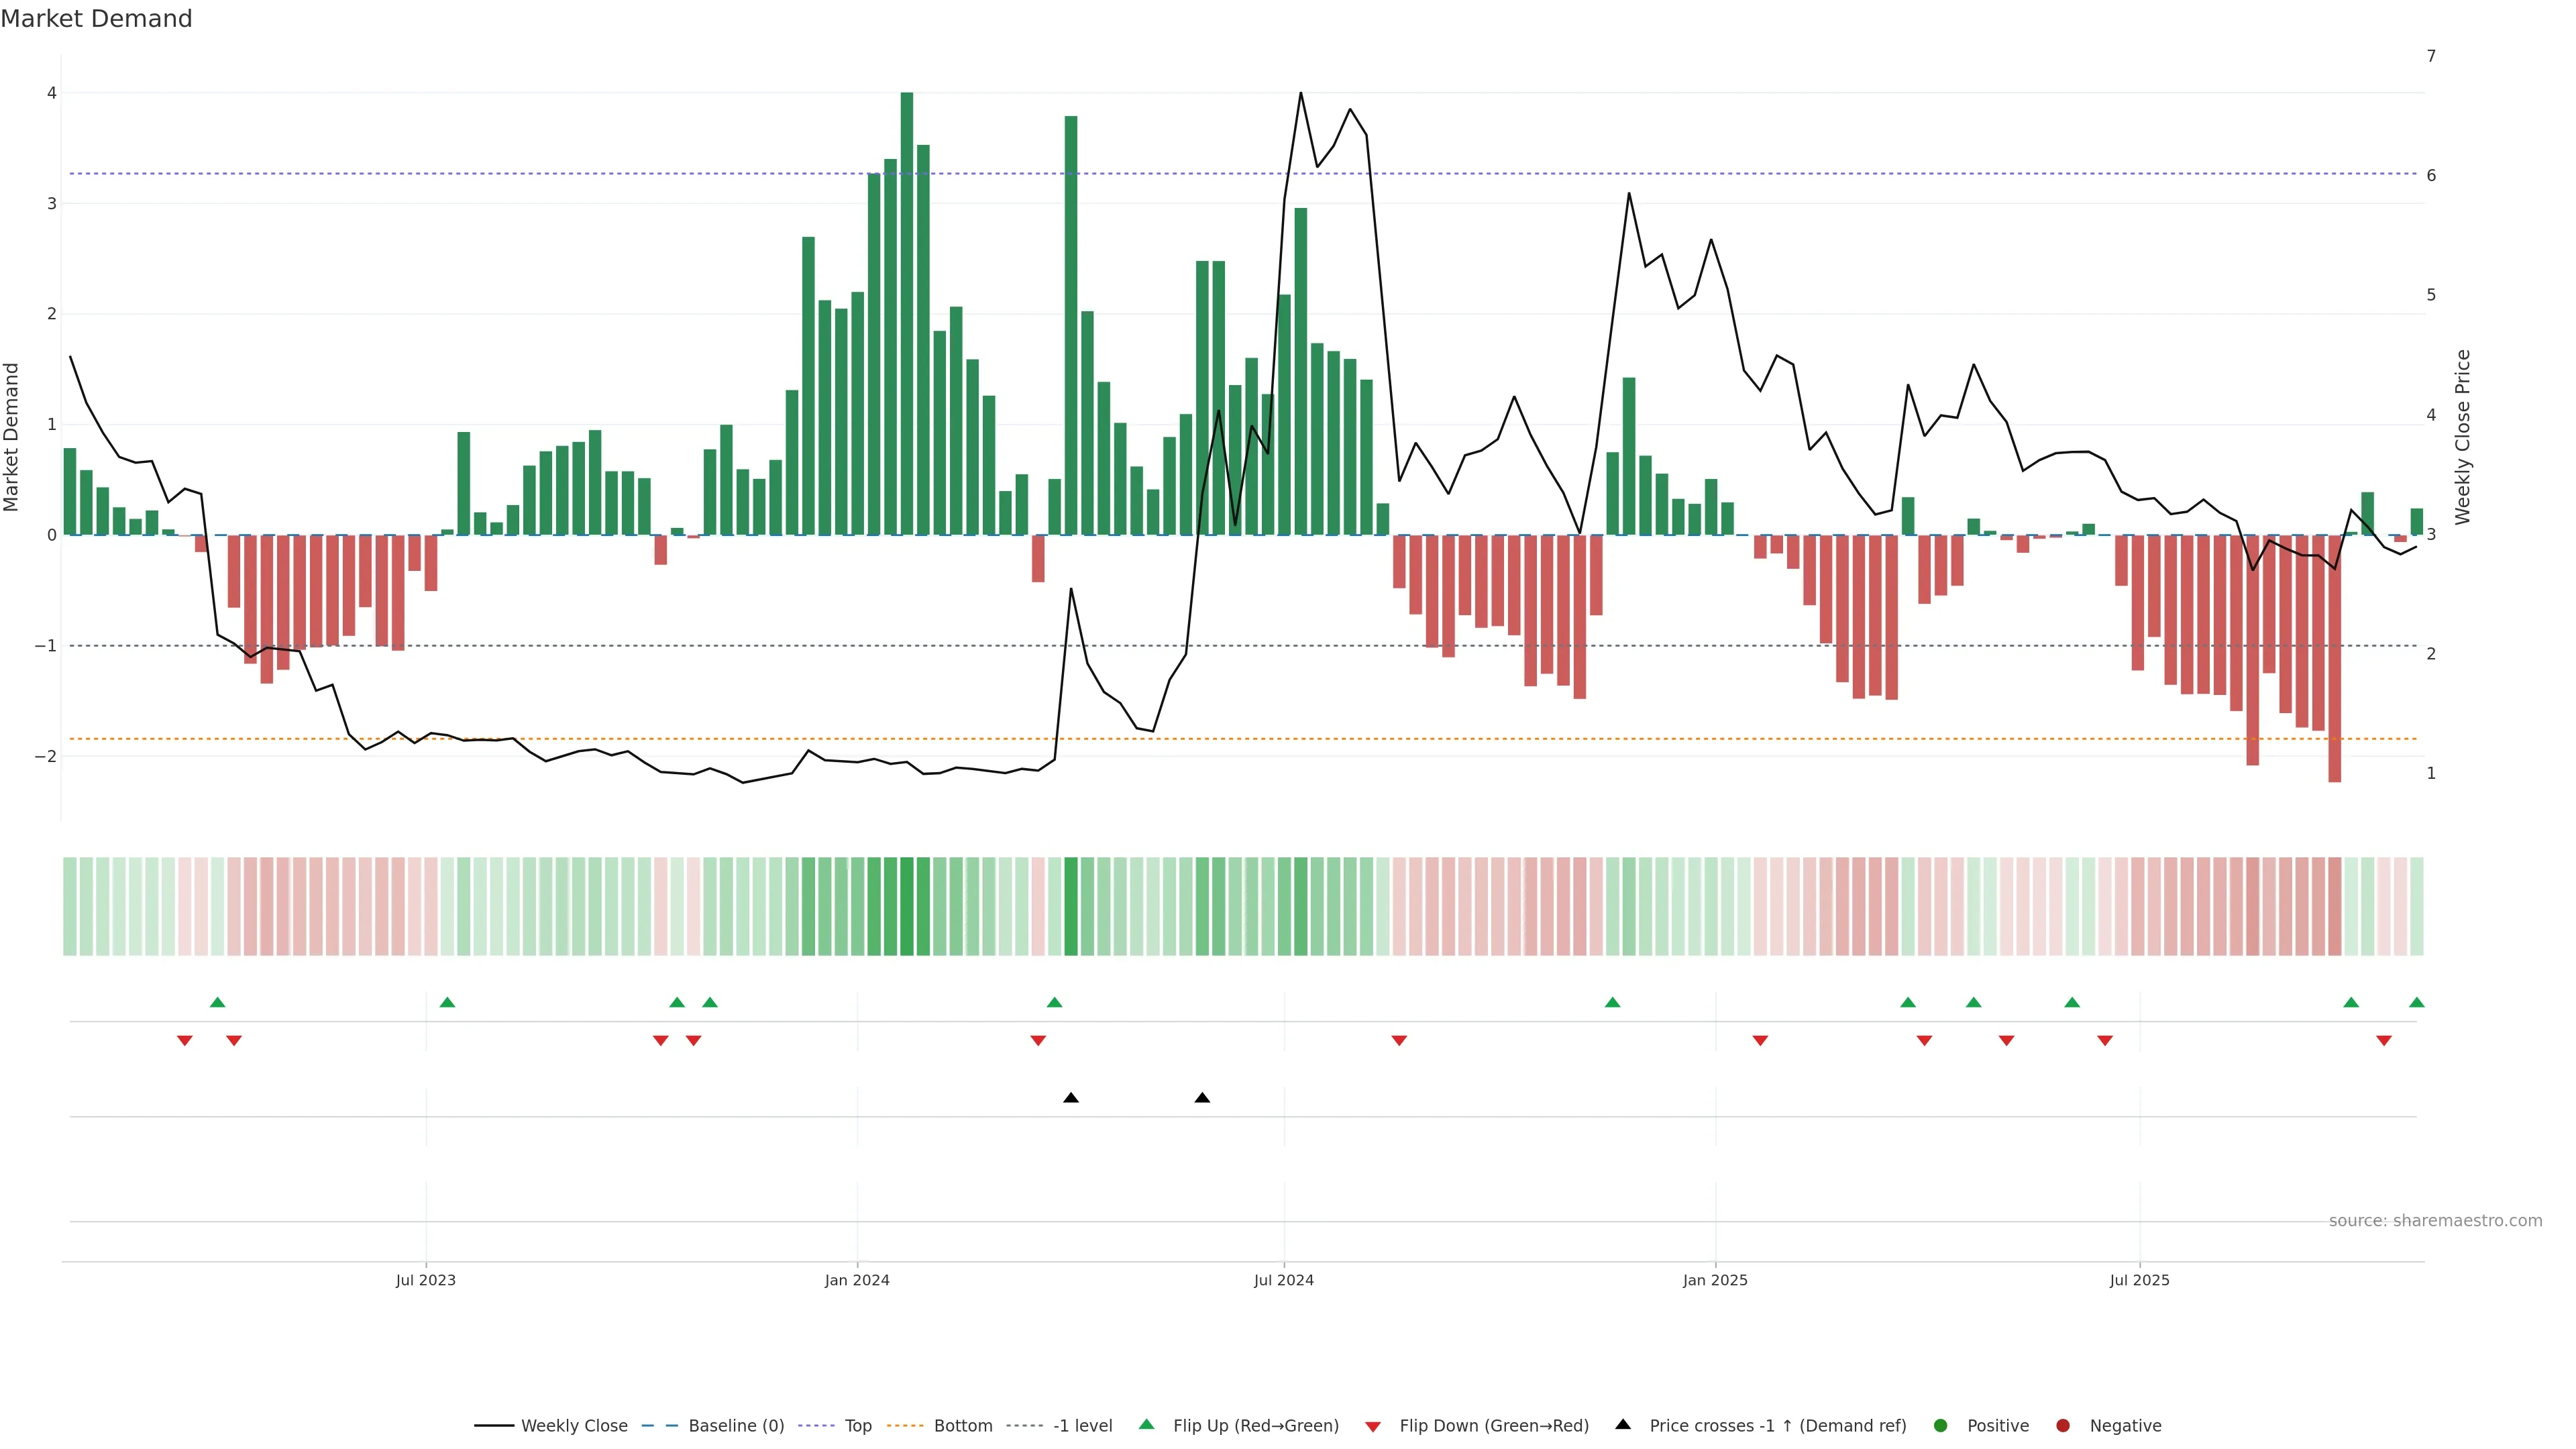Click the Jul 2025 x-axis label

(2140, 1281)
